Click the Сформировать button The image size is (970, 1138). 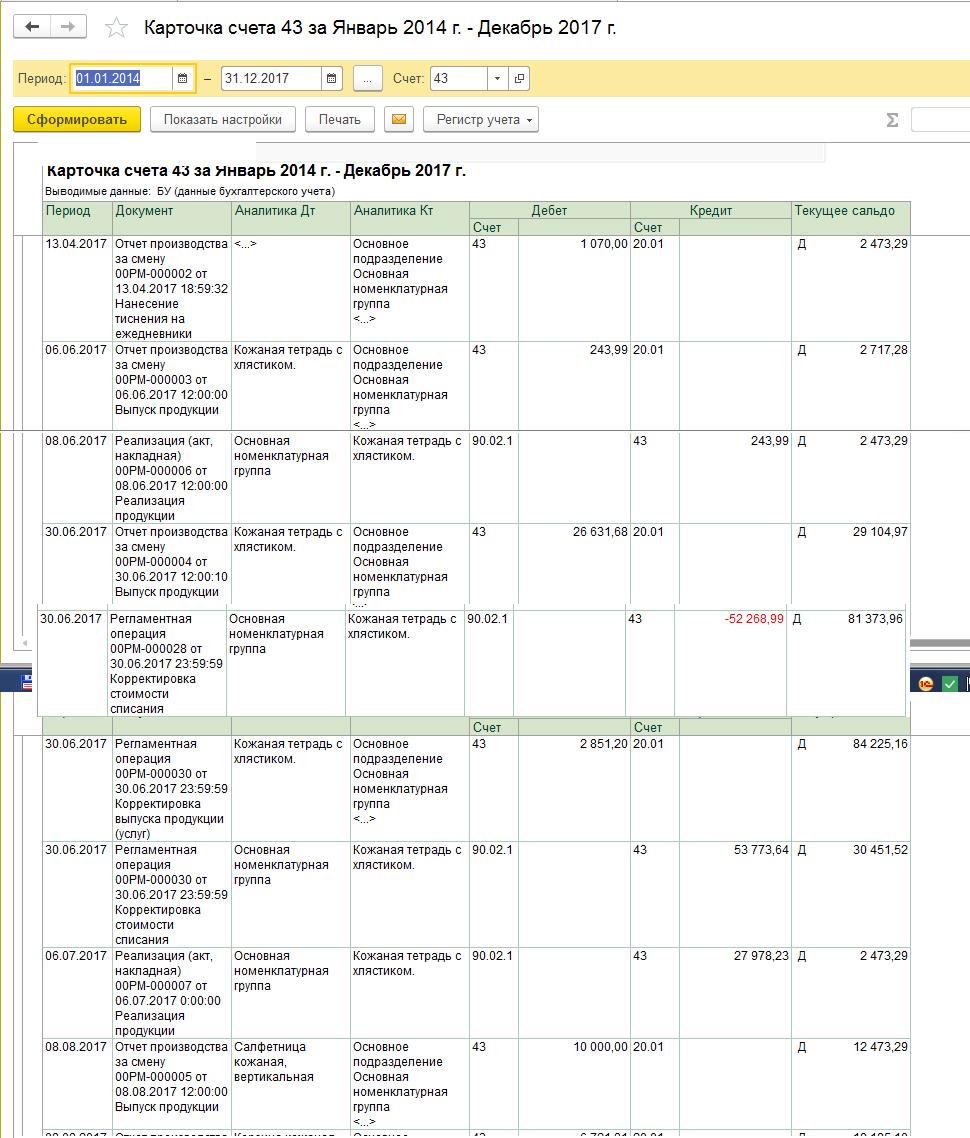(77, 120)
